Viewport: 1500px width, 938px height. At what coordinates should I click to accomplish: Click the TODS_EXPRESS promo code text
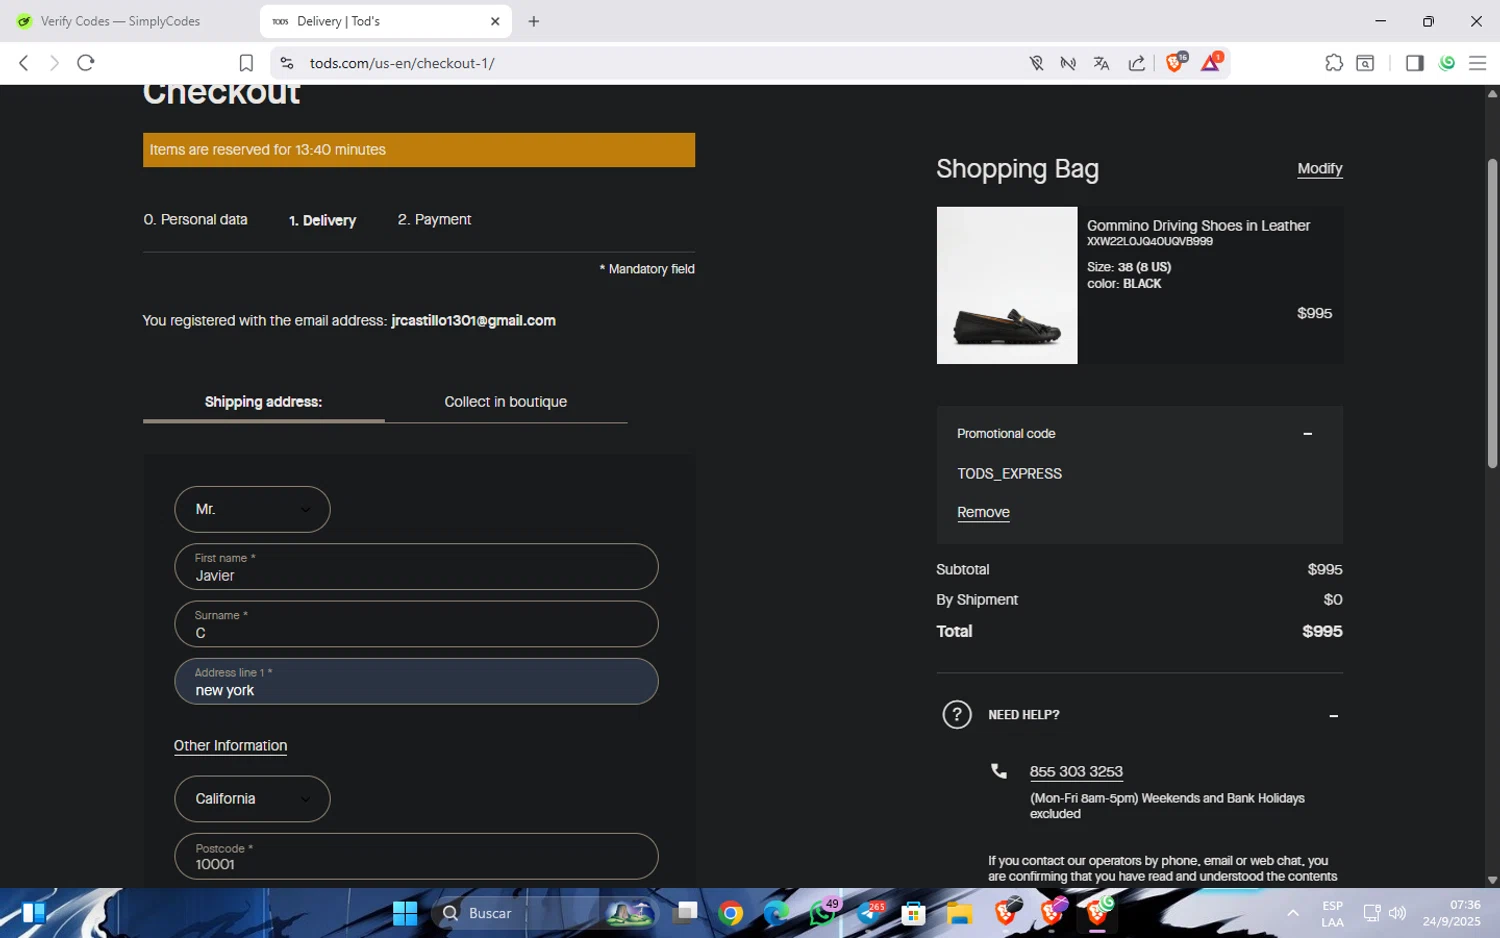(1009, 474)
